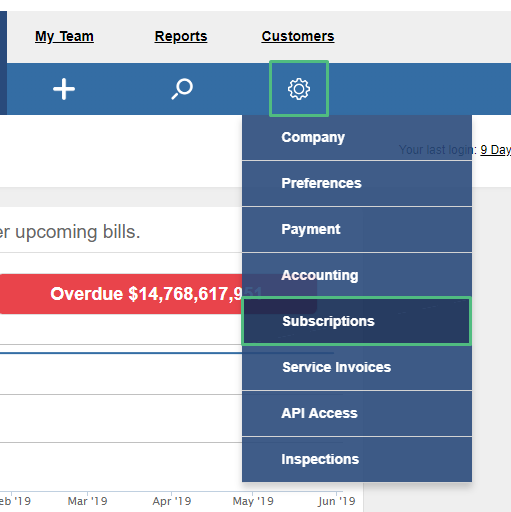The image size is (511, 512).
Task: Open the 9 Days last login link
Action: pyautogui.click(x=495, y=150)
